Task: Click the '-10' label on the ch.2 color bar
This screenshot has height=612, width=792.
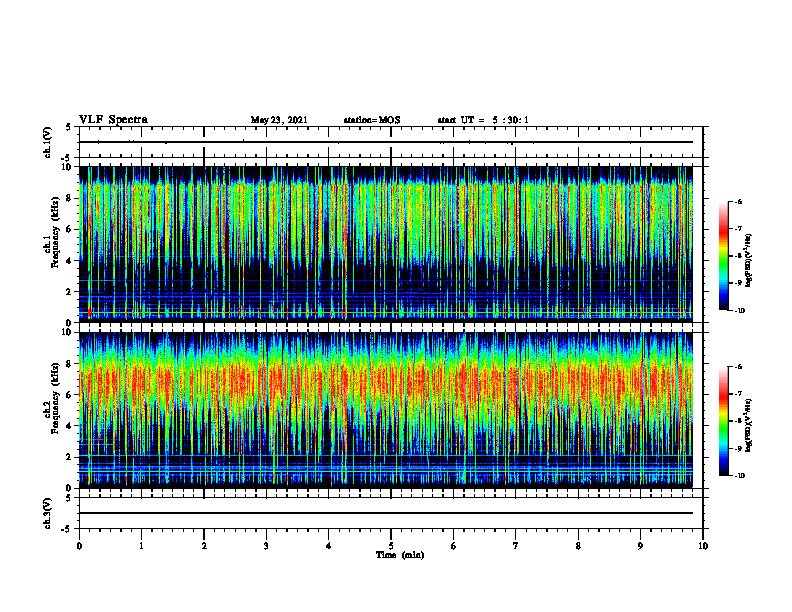Action: 739,476
